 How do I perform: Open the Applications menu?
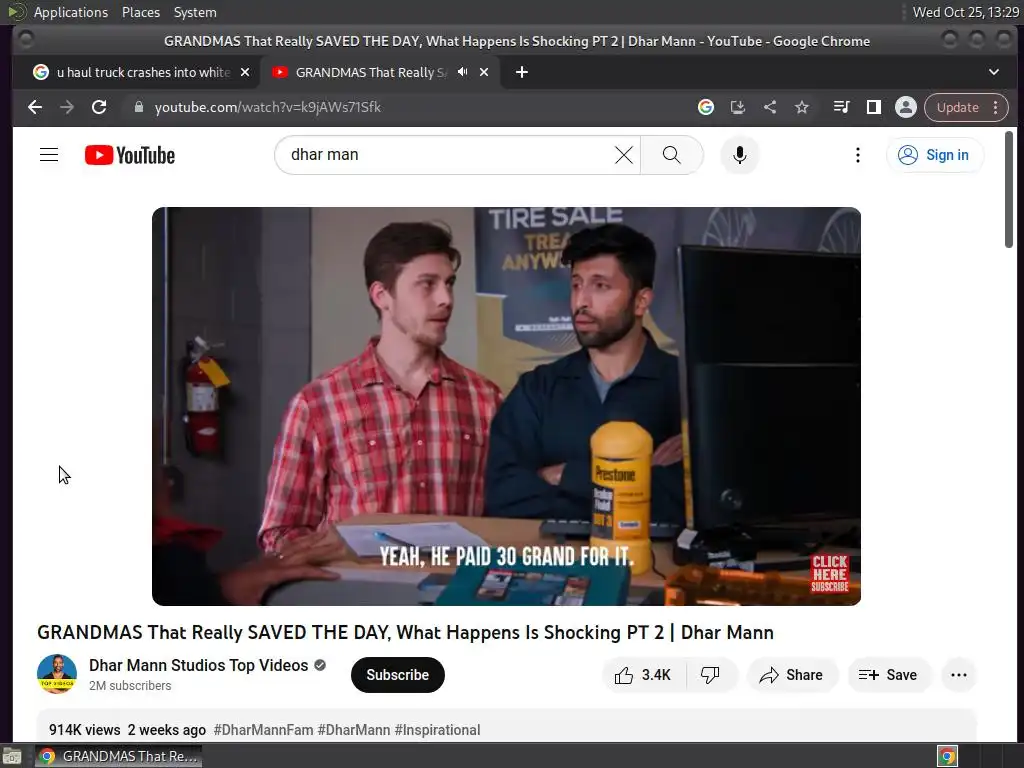click(x=71, y=12)
